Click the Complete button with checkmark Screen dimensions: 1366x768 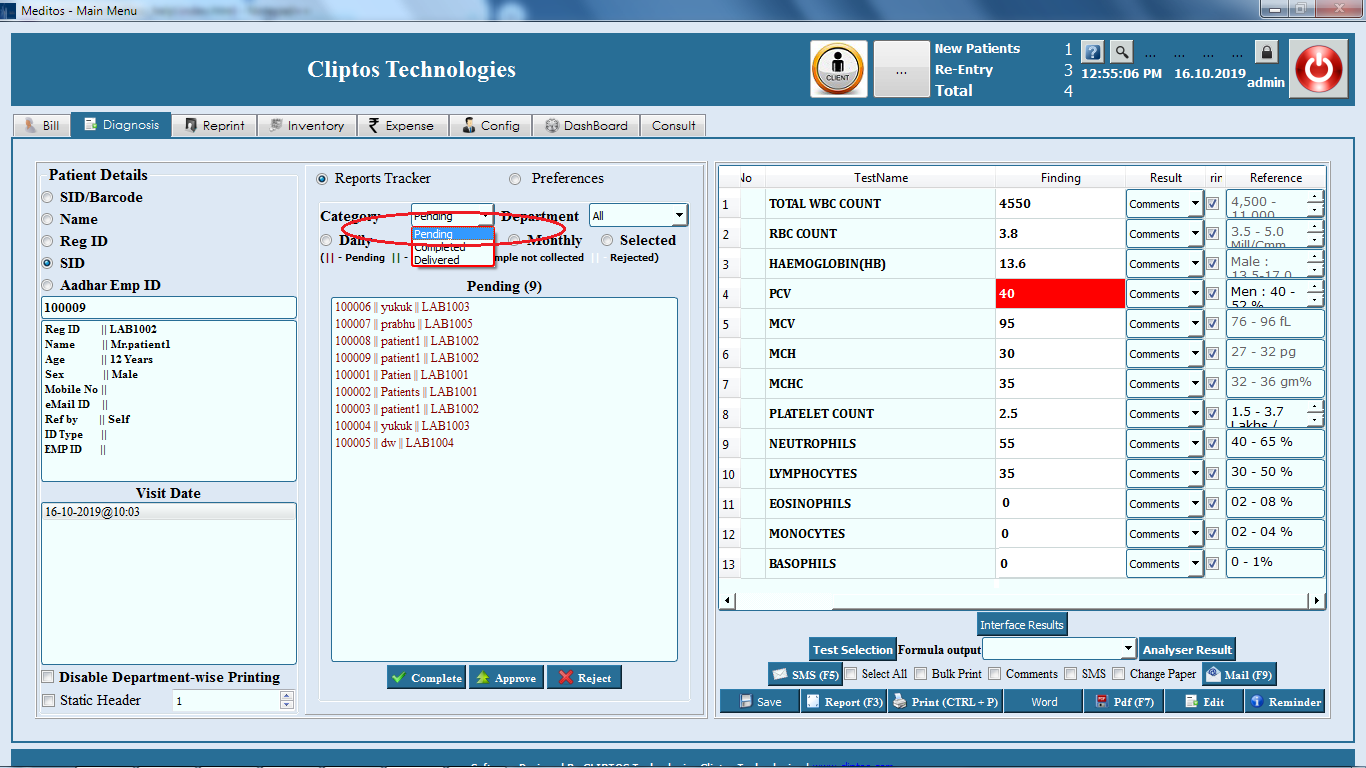[x=426, y=677]
